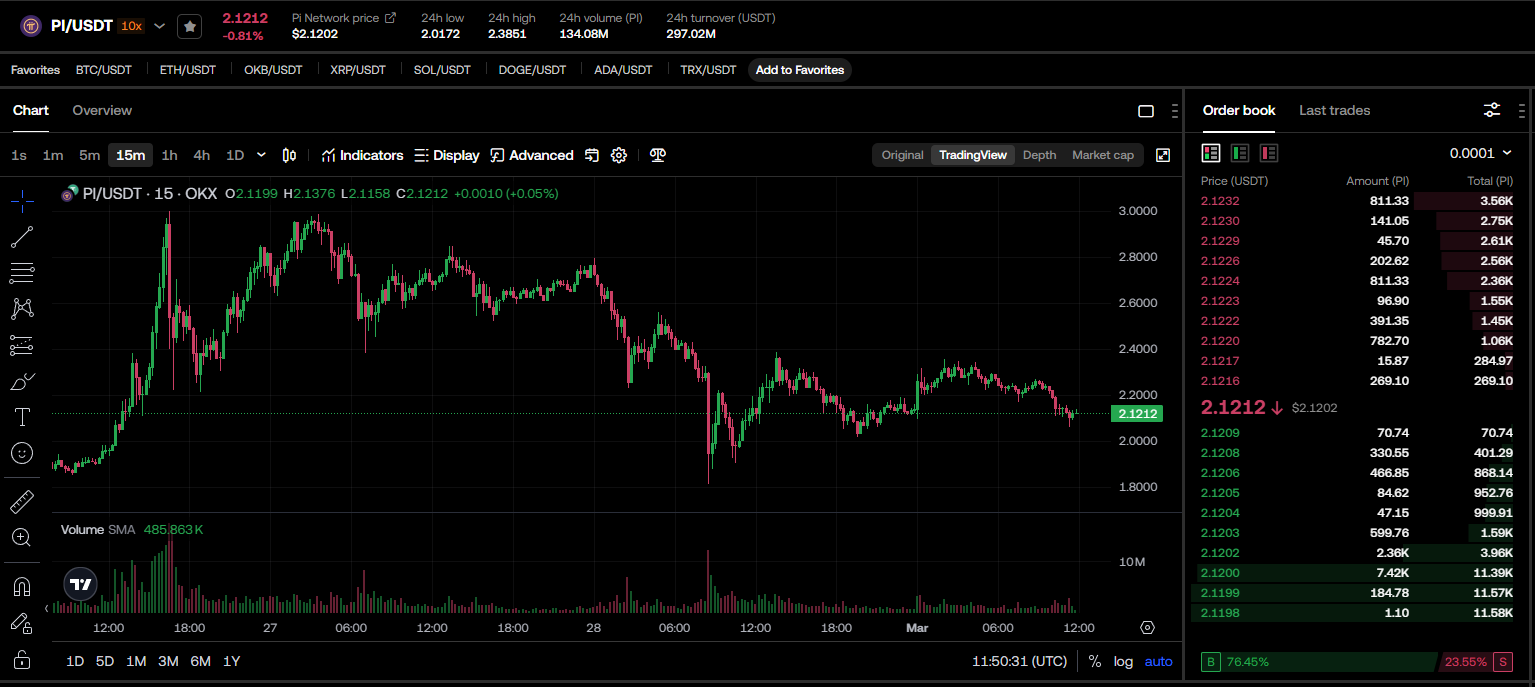Screen dimensions: 1535x687
Task: Open the compare symbols scale icon
Action: 657,155
